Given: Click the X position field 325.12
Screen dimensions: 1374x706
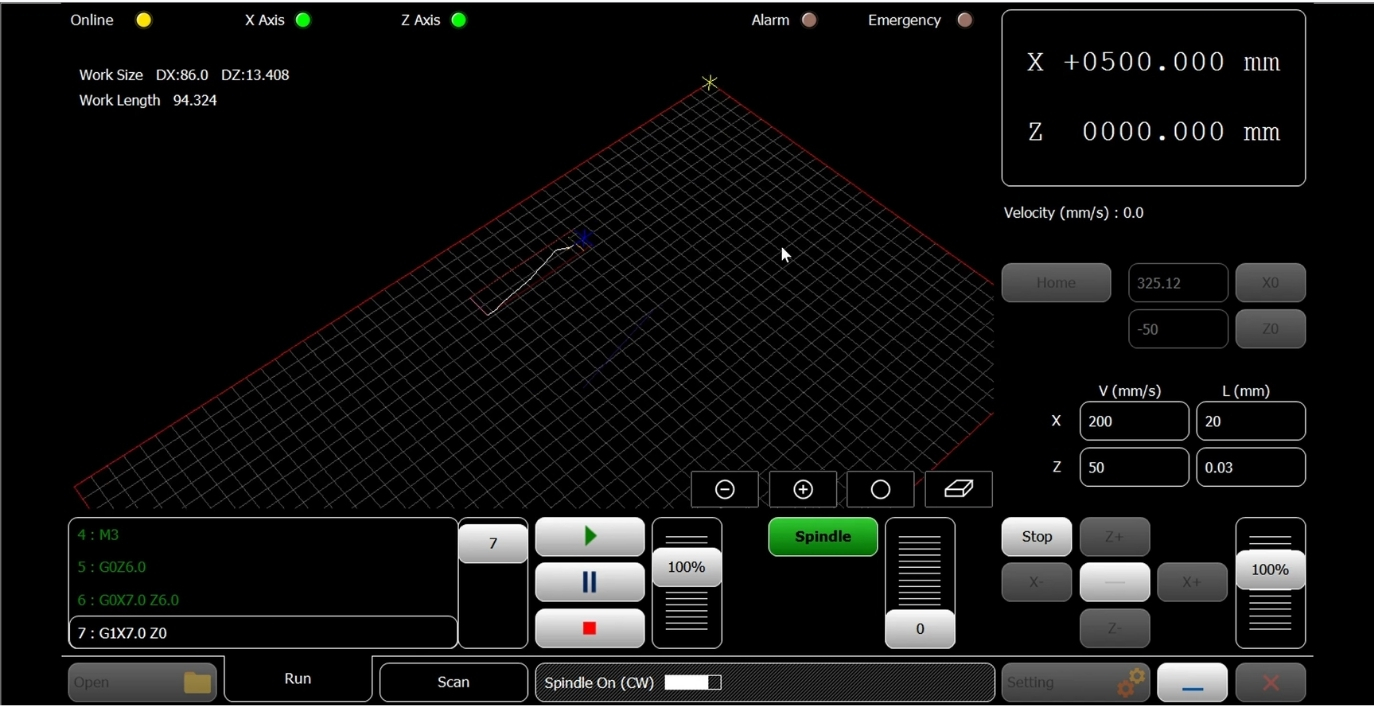Looking at the screenshot, I should (x=1178, y=283).
